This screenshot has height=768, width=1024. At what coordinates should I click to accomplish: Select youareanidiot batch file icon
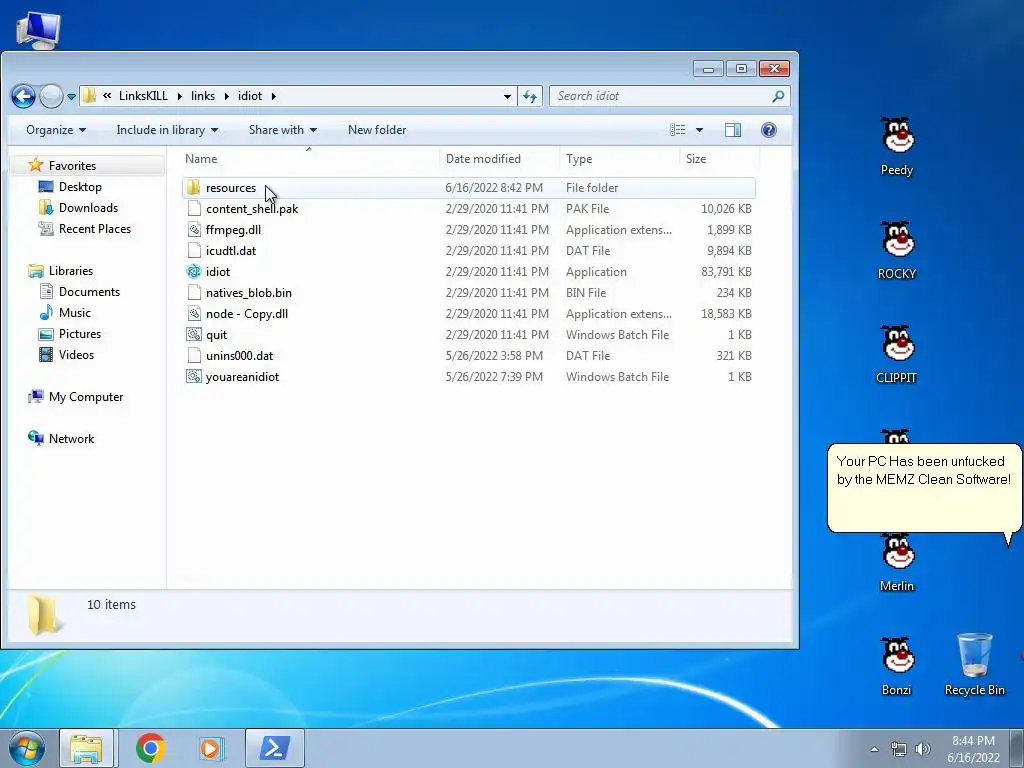pyautogui.click(x=194, y=377)
